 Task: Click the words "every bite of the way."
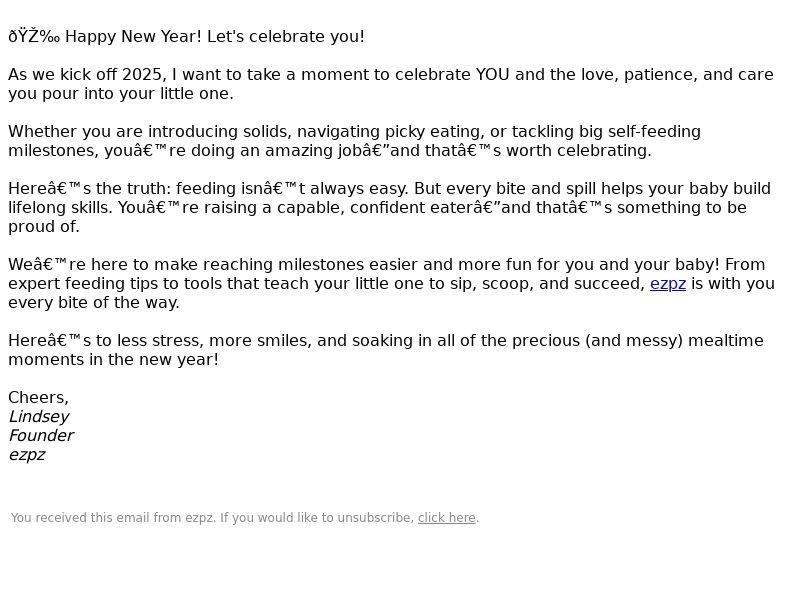[94, 303]
